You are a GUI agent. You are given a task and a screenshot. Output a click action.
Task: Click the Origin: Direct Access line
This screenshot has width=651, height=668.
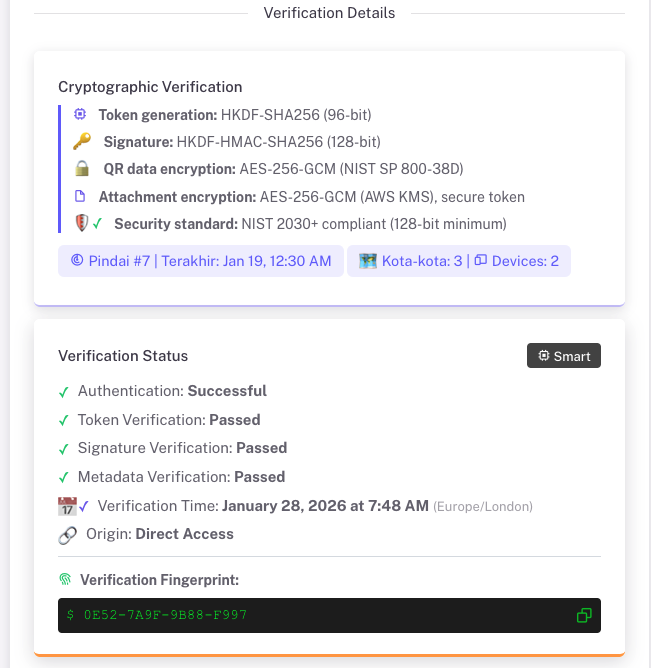click(x=160, y=534)
